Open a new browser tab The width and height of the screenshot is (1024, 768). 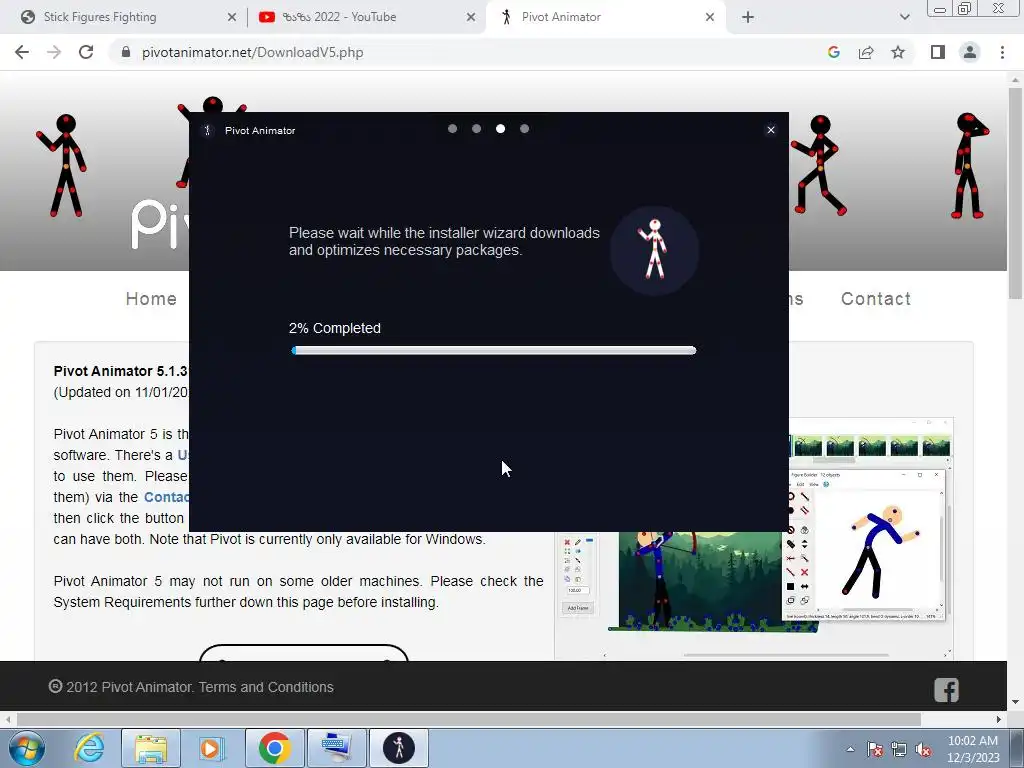click(x=748, y=17)
